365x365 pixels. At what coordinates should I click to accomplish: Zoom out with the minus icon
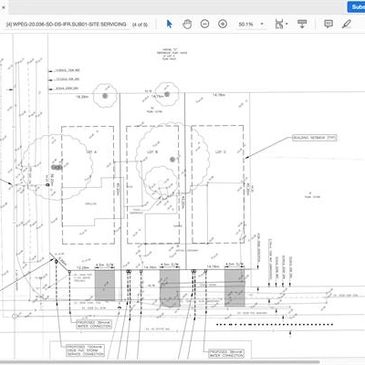point(205,24)
